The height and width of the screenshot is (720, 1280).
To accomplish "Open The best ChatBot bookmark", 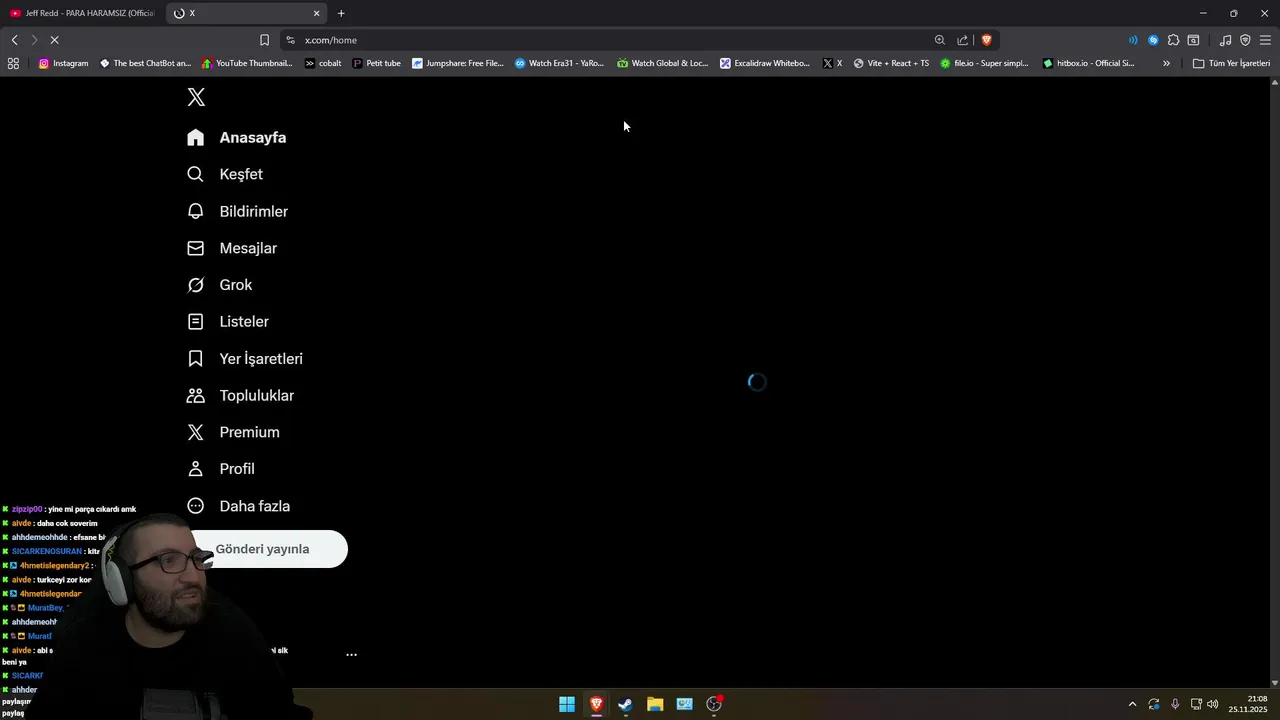I will pos(145,63).
